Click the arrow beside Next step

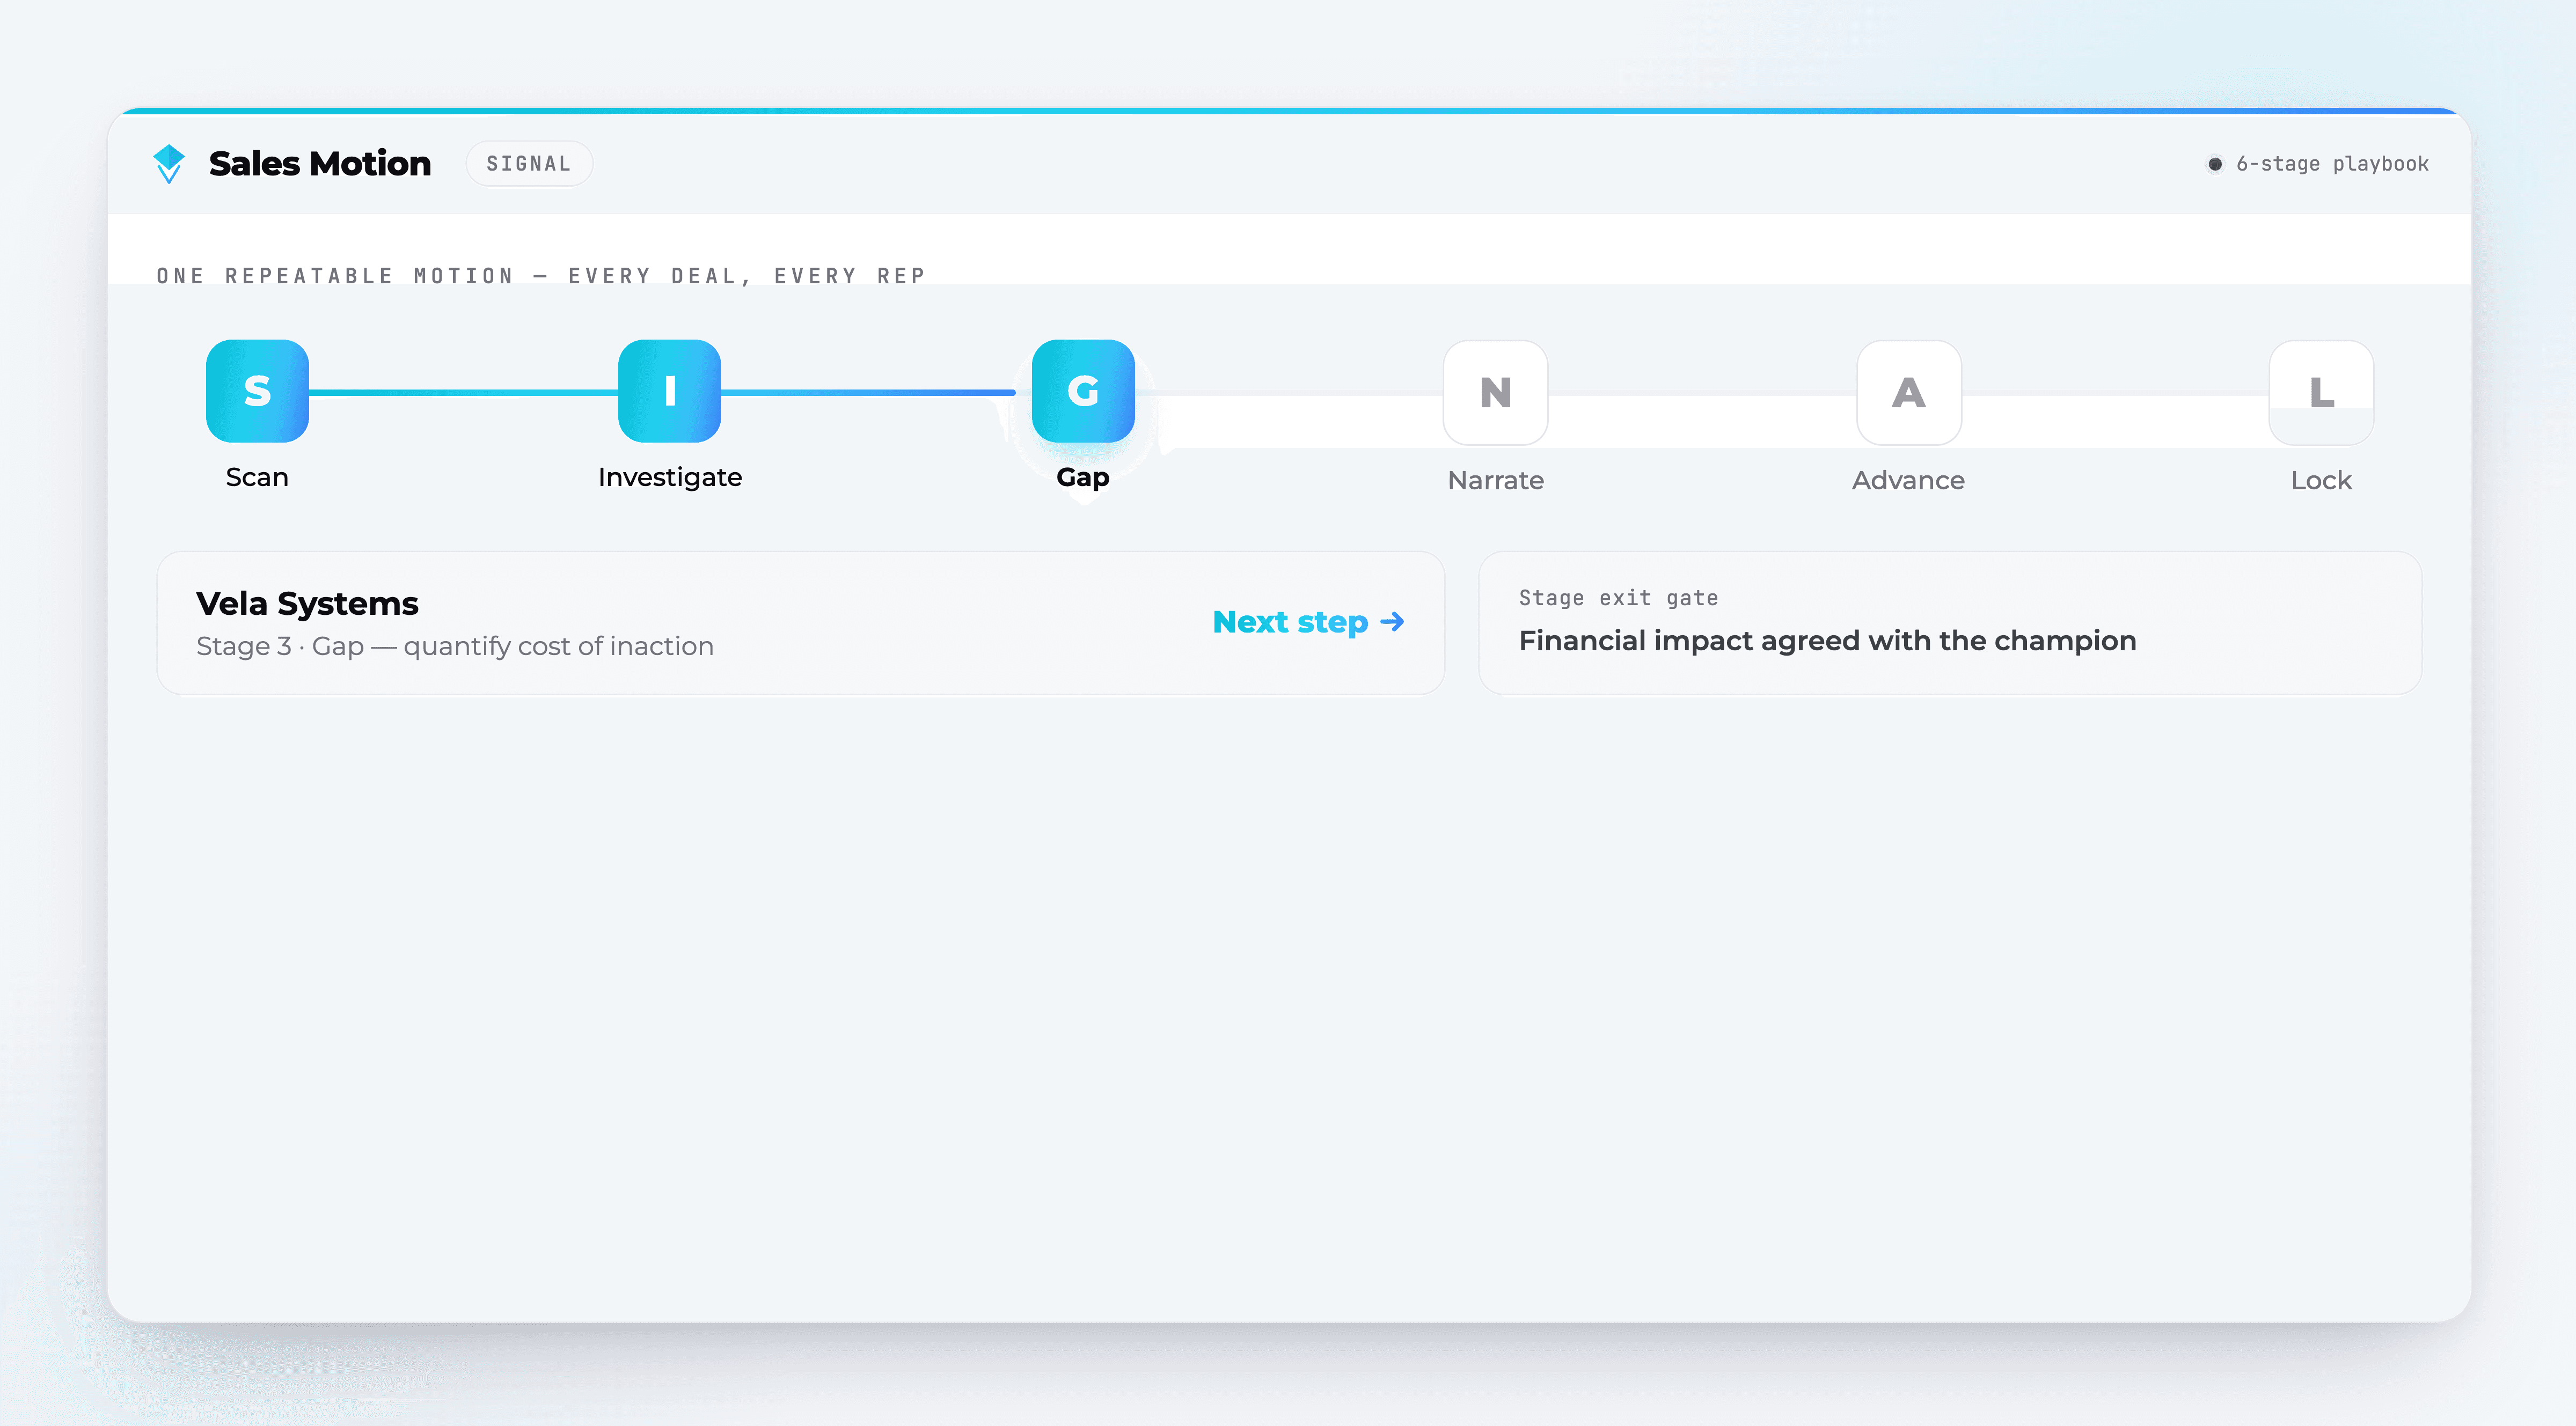(1393, 622)
